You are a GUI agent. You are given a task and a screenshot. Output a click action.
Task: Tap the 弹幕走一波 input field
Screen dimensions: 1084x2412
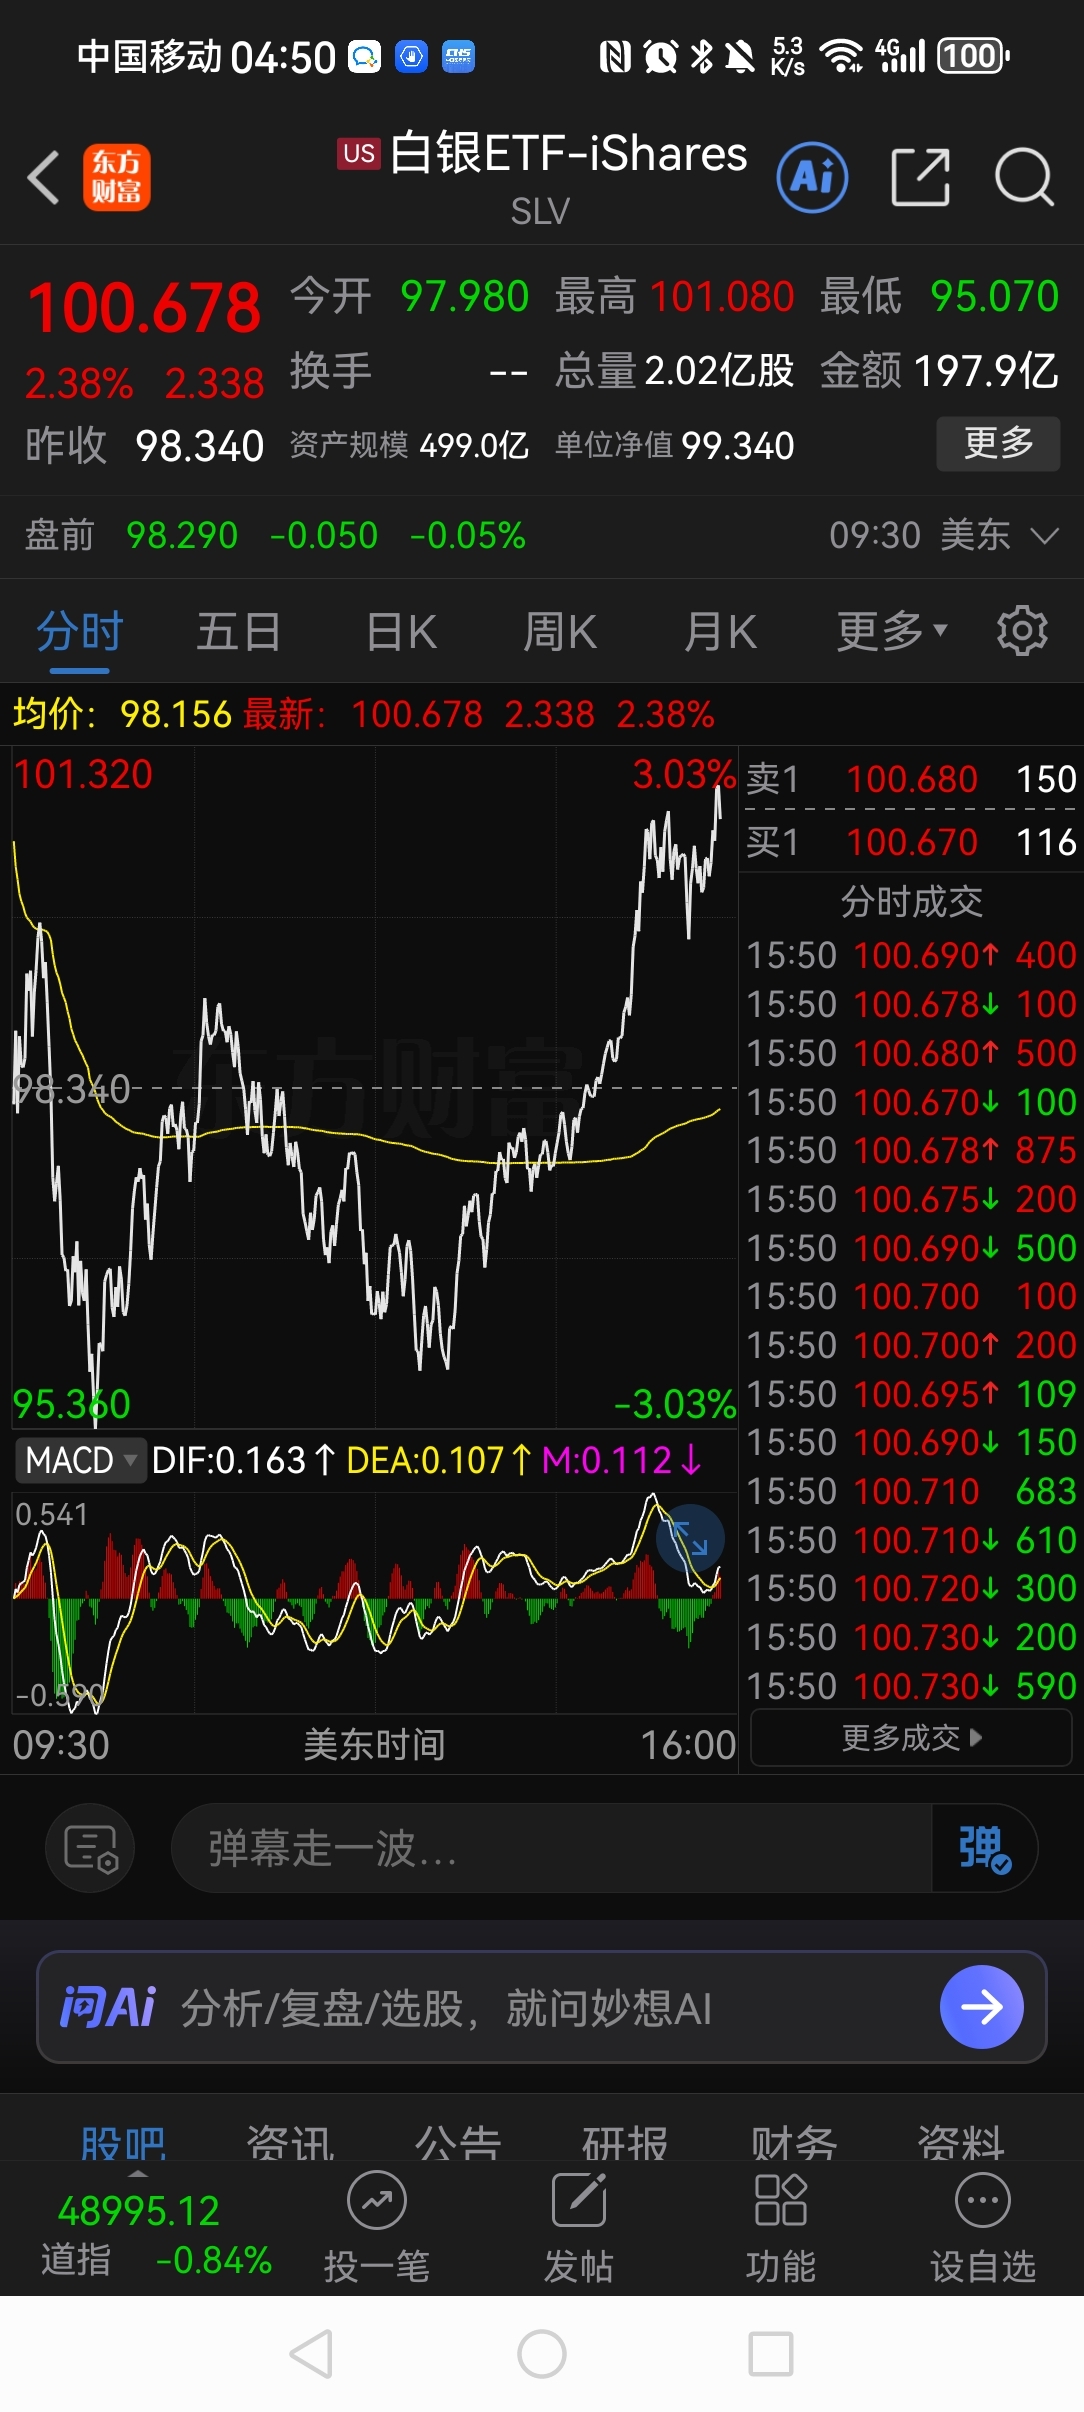[x=552, y=1848]
